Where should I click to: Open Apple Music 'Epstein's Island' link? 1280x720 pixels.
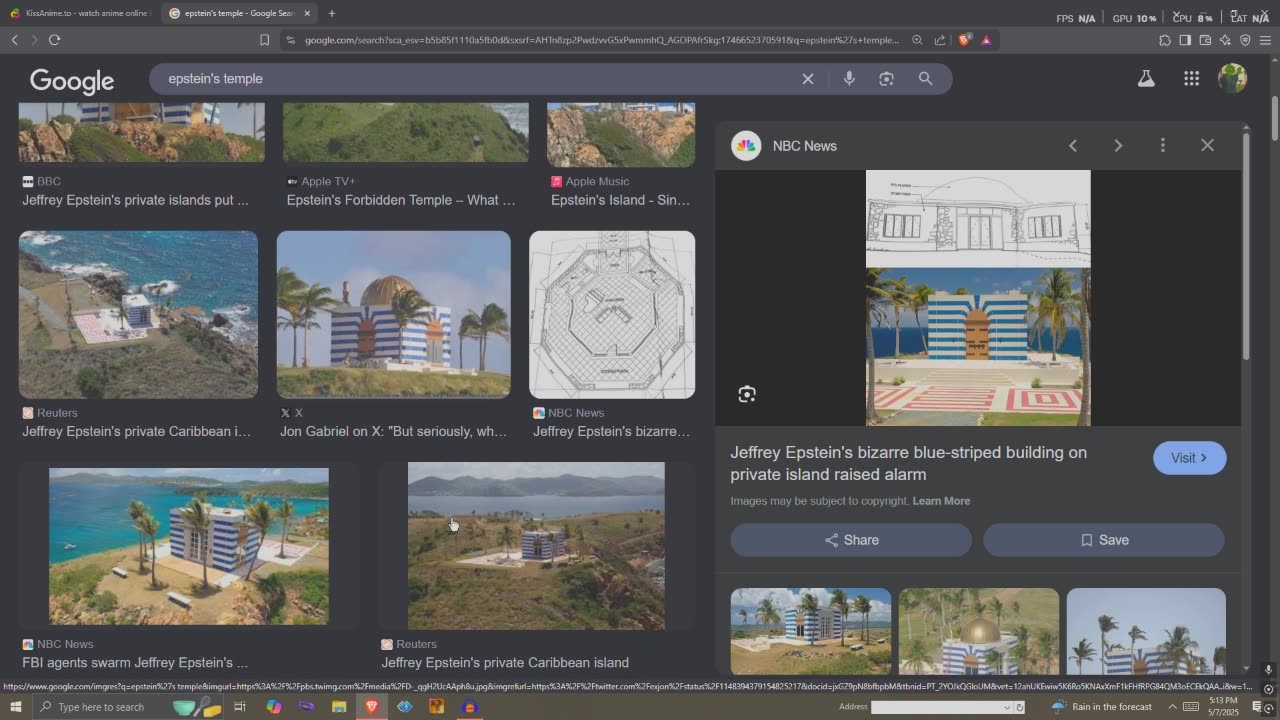pyautogui.click(x=620, y=200)
